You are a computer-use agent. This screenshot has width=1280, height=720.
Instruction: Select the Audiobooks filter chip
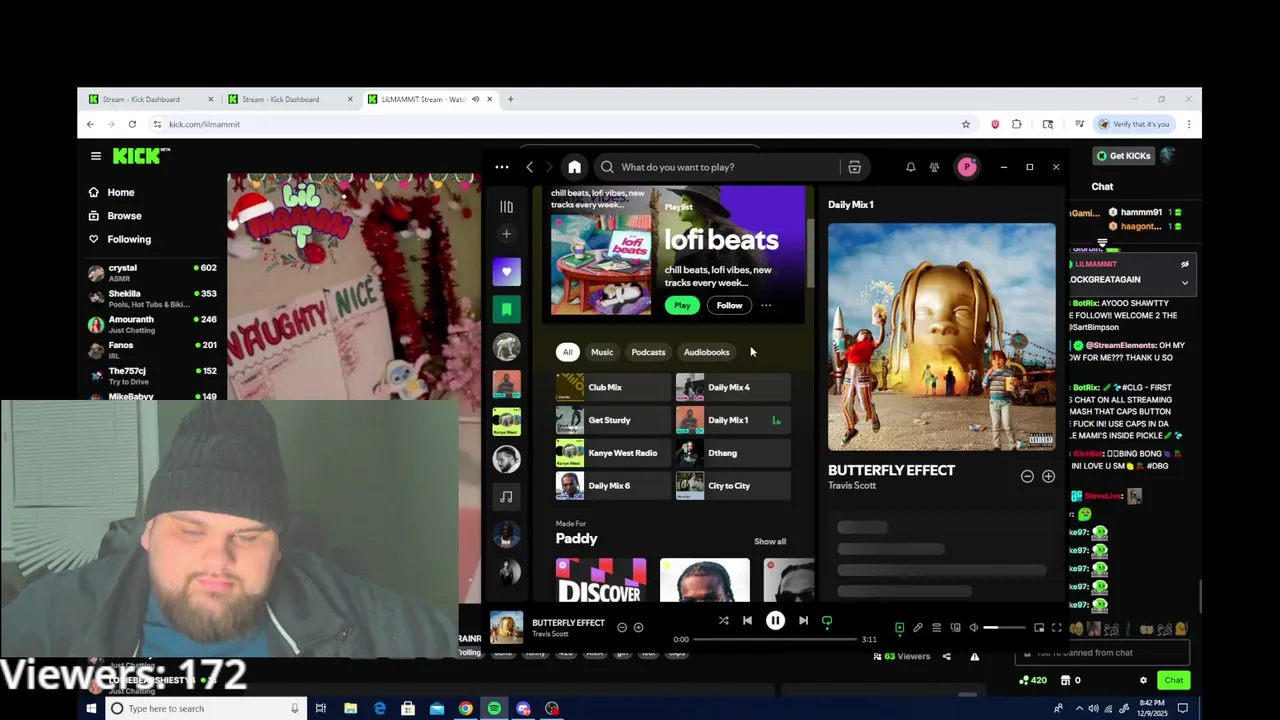coord(706,352)
